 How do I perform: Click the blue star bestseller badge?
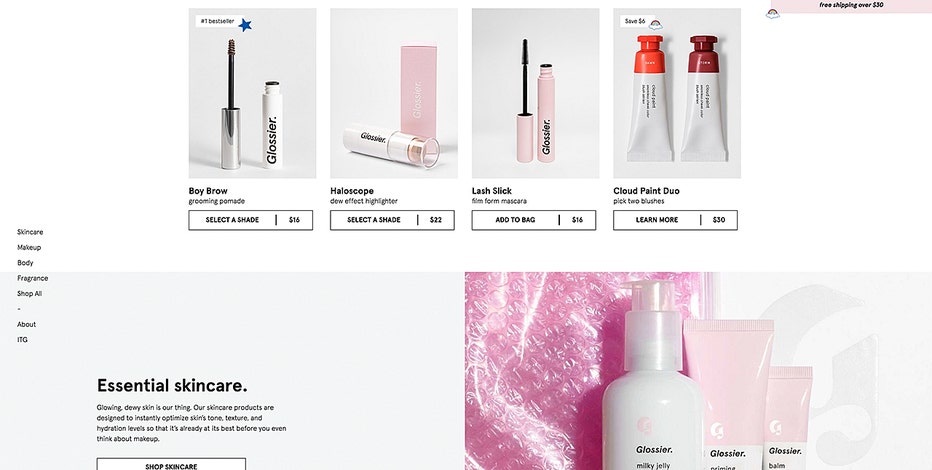pos(245,25)
